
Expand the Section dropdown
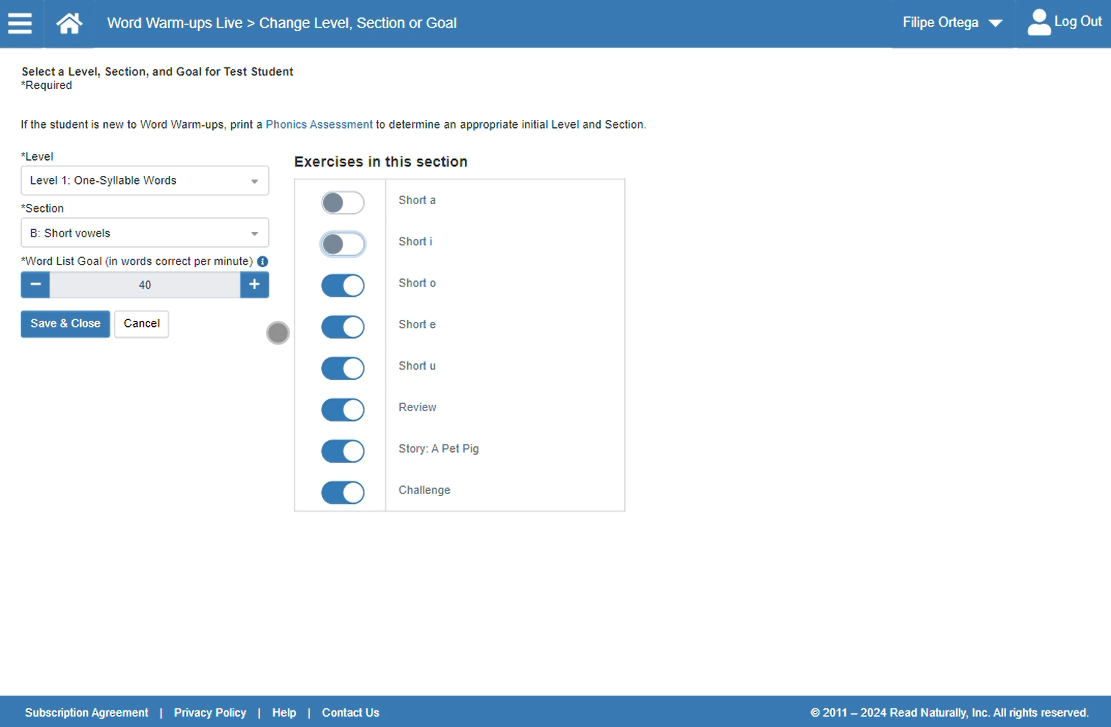[x=145, y=233]
